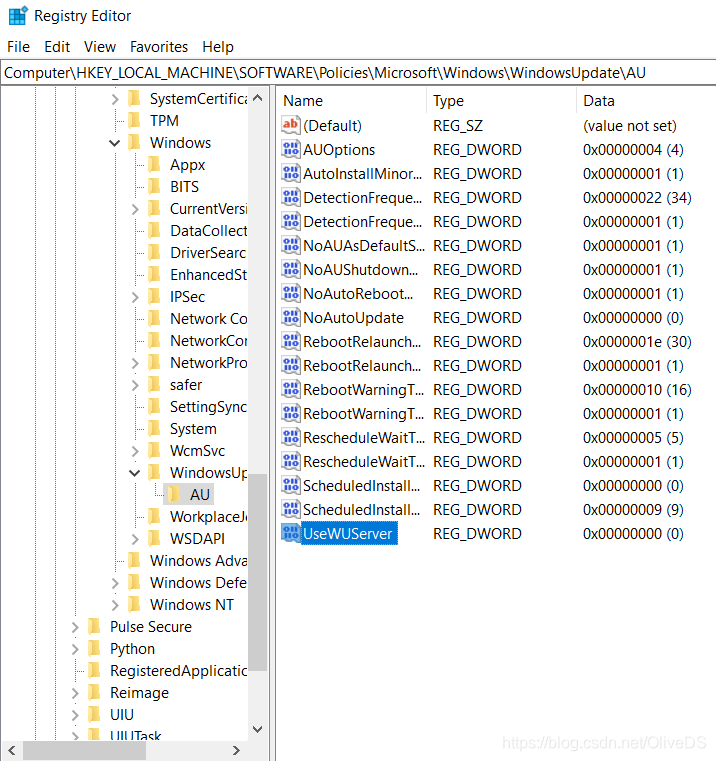This screenshot has height=761, width=716.
Task: Click the horizontal scroll right arrow
Action: click(236, 750)
